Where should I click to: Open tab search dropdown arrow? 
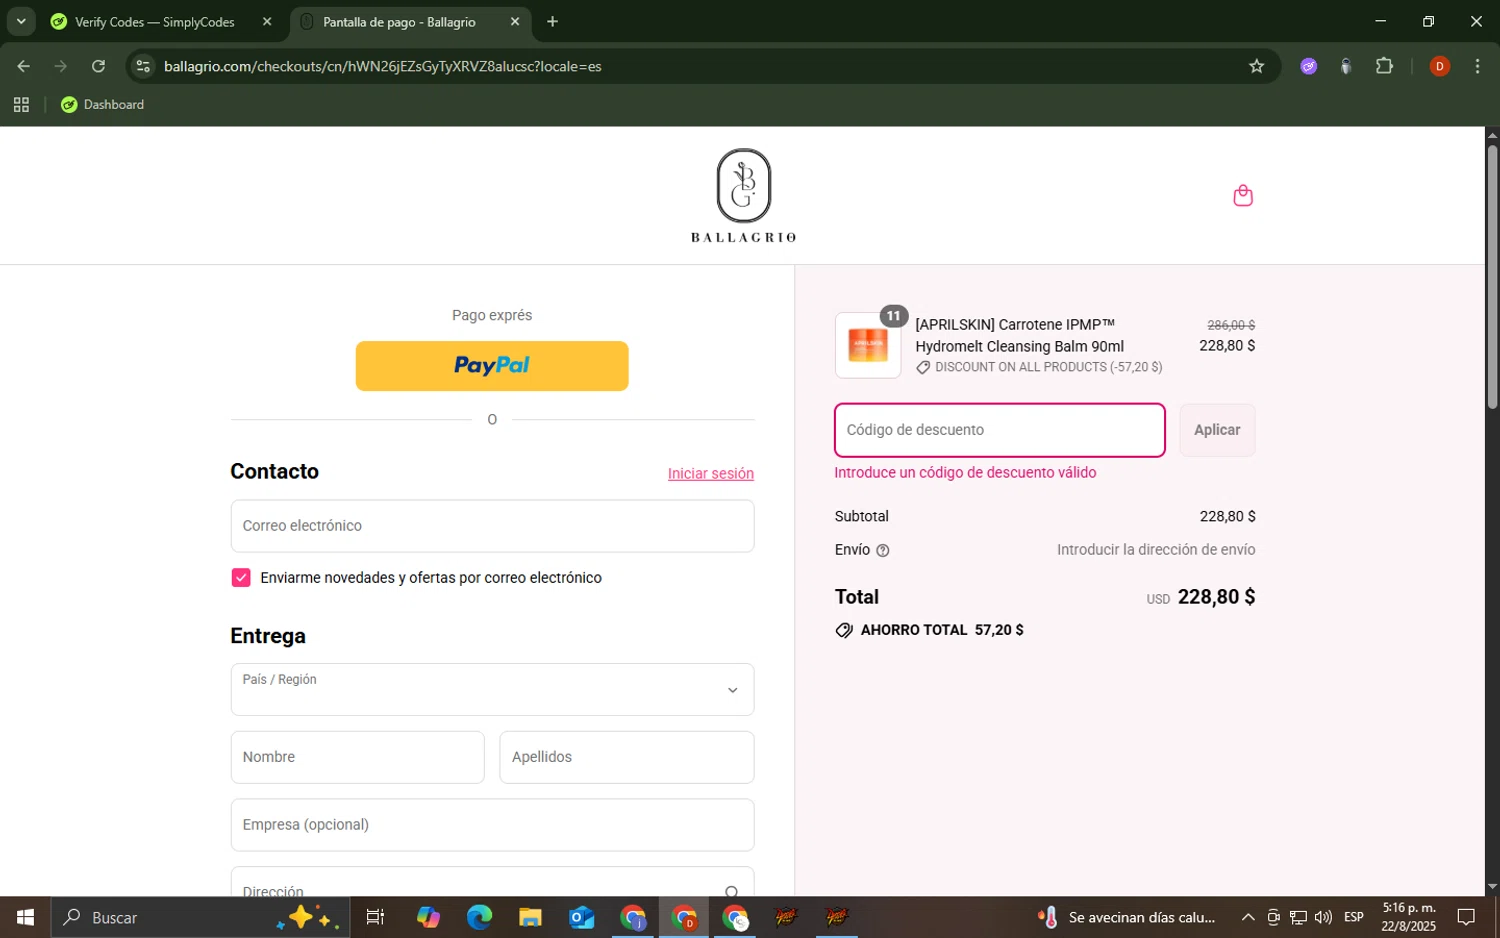click(20, 21)
